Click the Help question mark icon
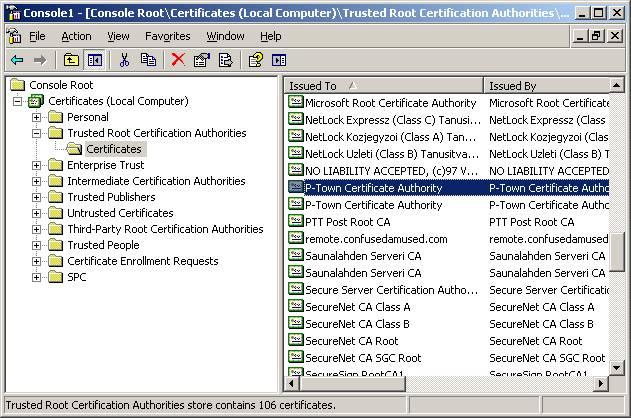This screenshot has height=418, width=631. (256, 60)
